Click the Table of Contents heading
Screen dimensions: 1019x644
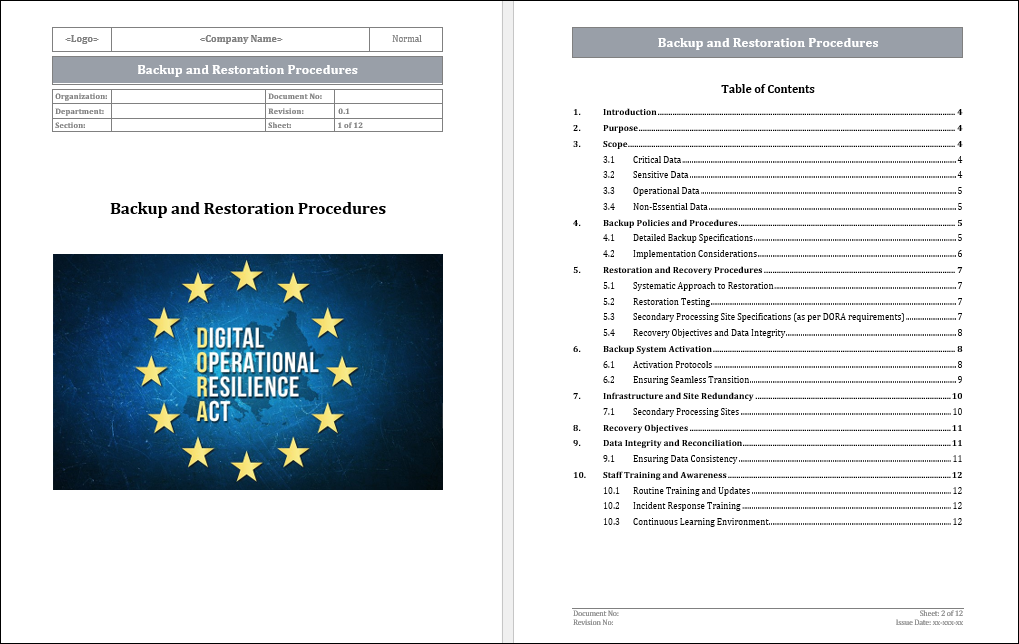[767, 89]
